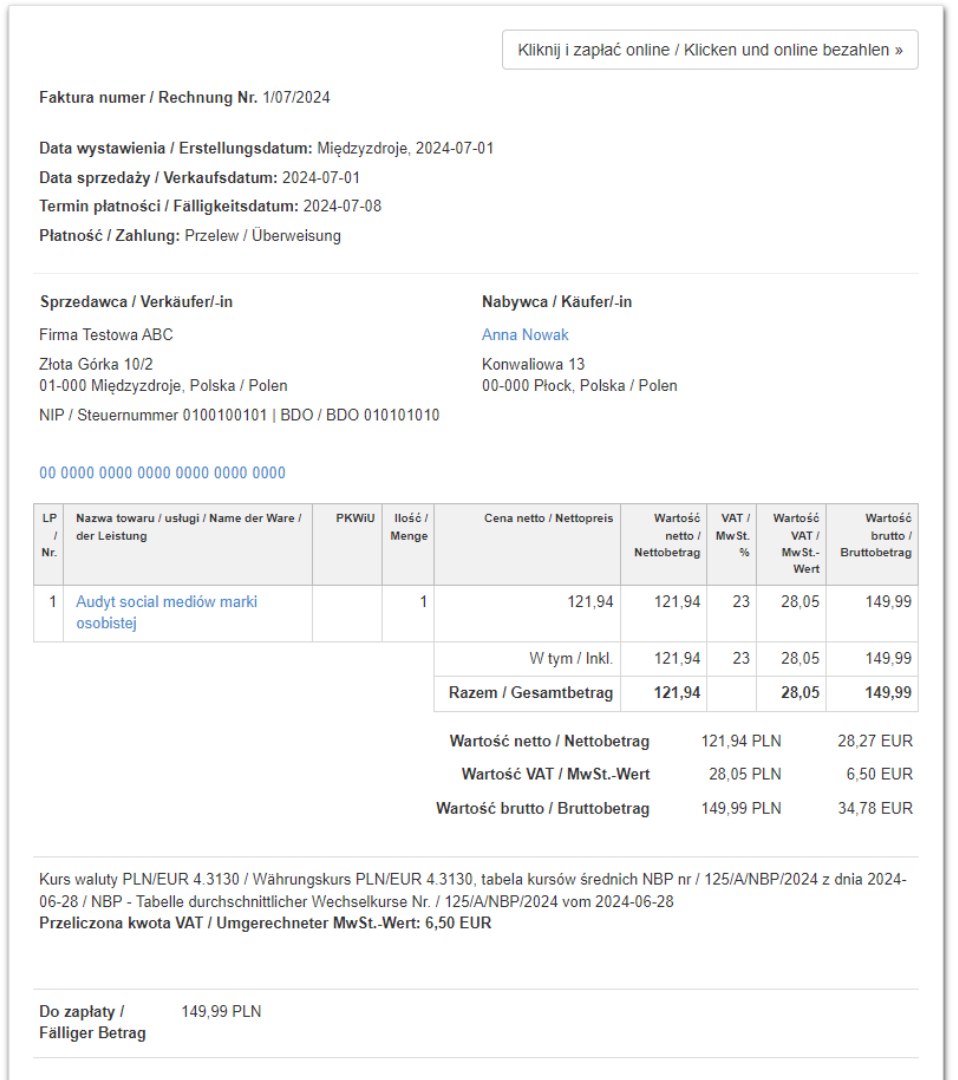Click seller city line '01-000 Międzyzdroje, Polska / Polen'
Screen dimensions: 958x1080
163,386
